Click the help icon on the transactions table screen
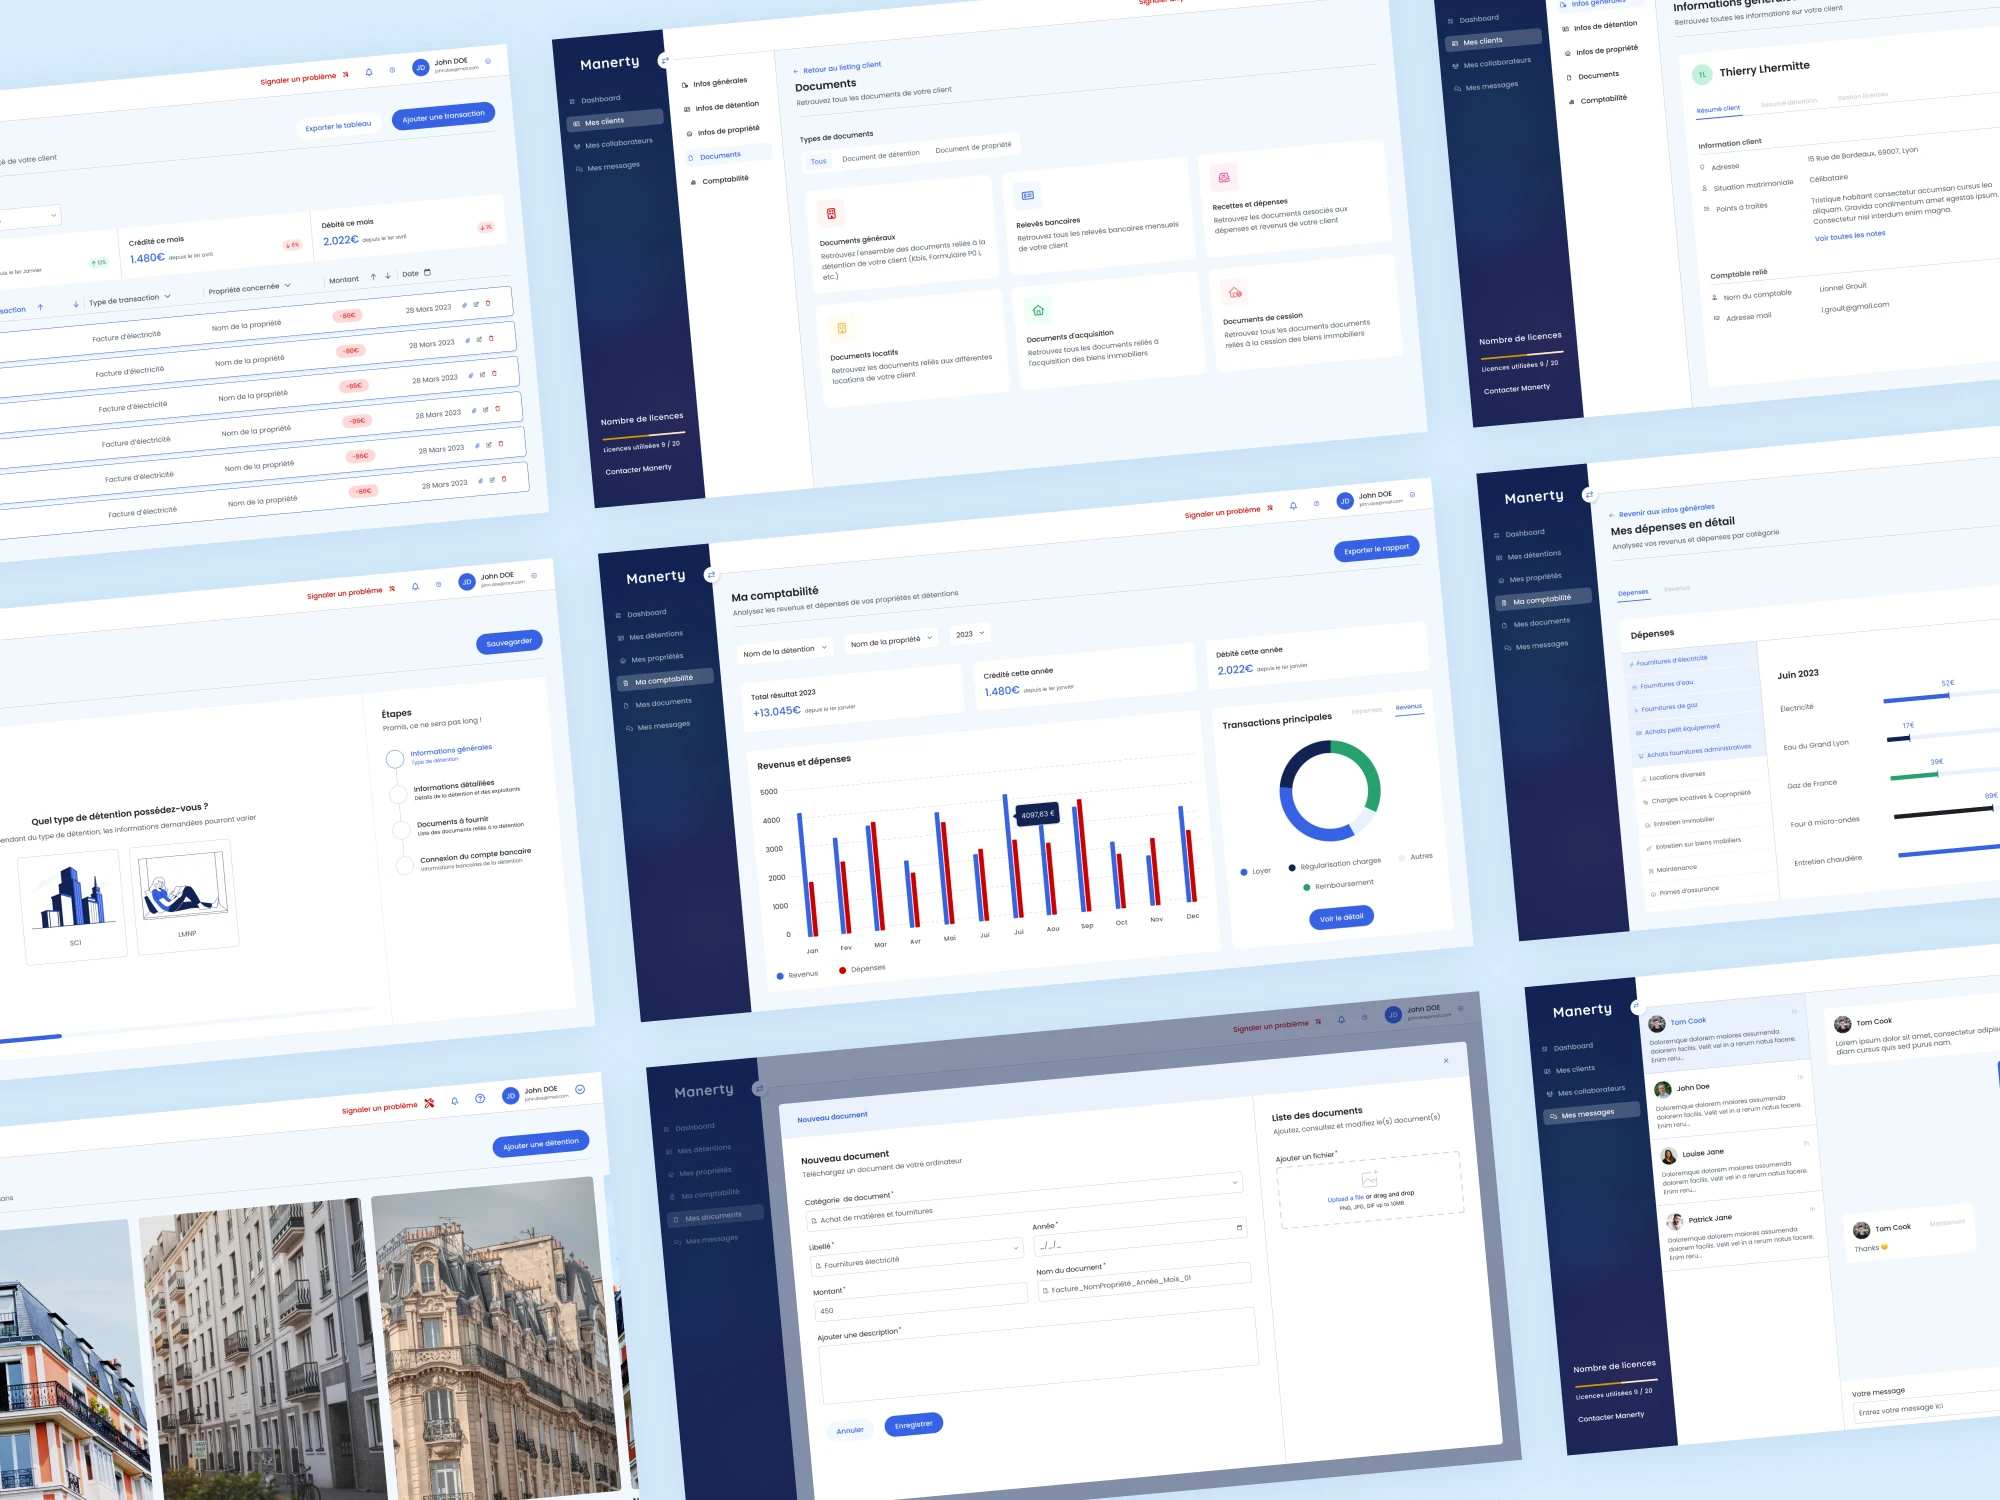 [x=392, y=70]
